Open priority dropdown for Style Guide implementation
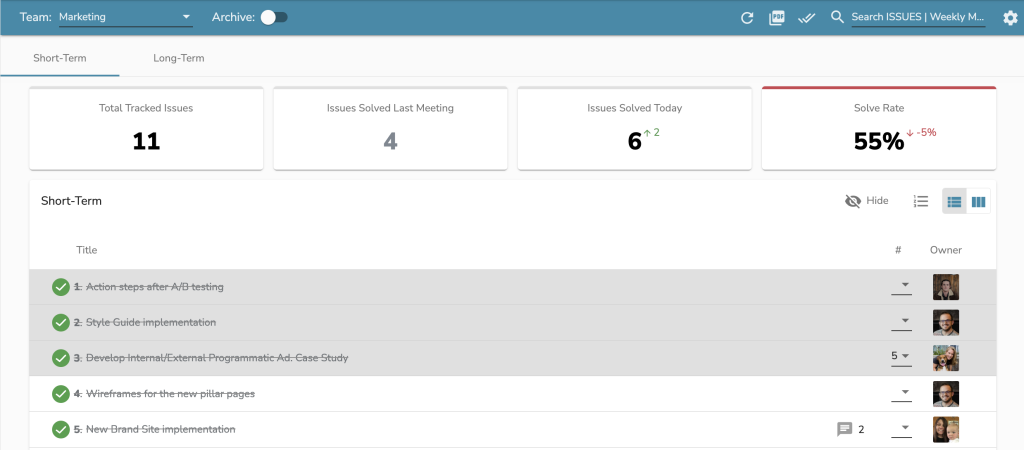Screen dimensions: 1024x450 click(x=901, y=322)
